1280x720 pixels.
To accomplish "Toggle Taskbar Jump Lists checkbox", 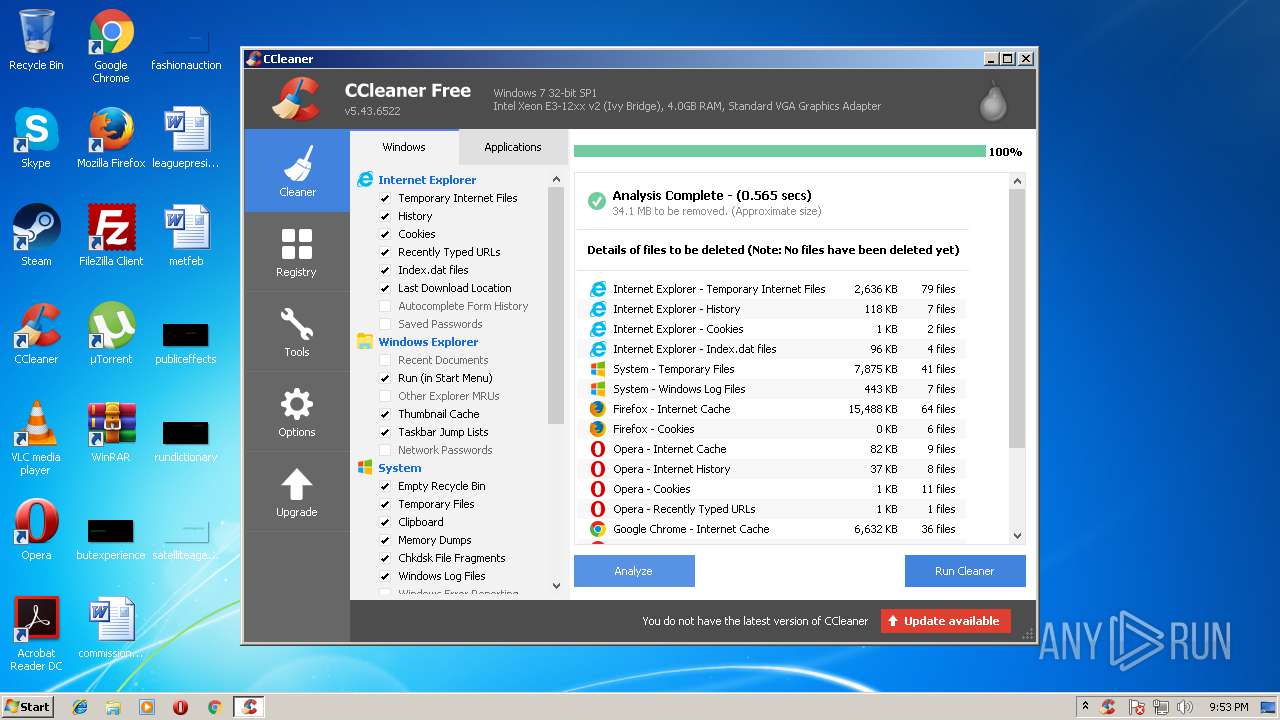I will [385, 432].
